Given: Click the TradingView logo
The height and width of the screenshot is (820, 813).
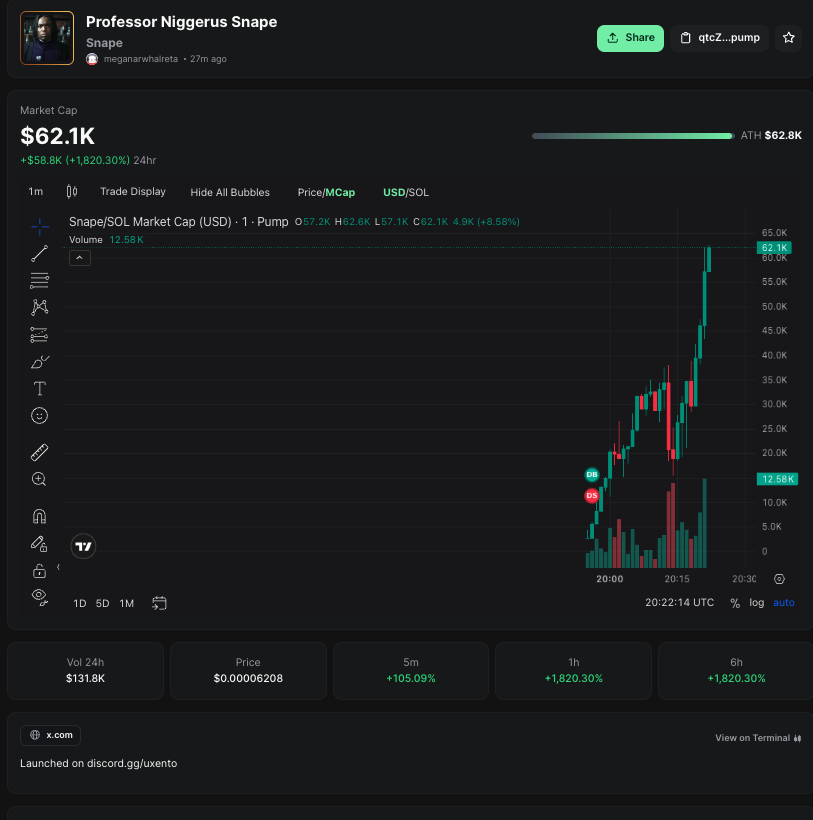Looking at the screenshot, I should tap(83, 546).
